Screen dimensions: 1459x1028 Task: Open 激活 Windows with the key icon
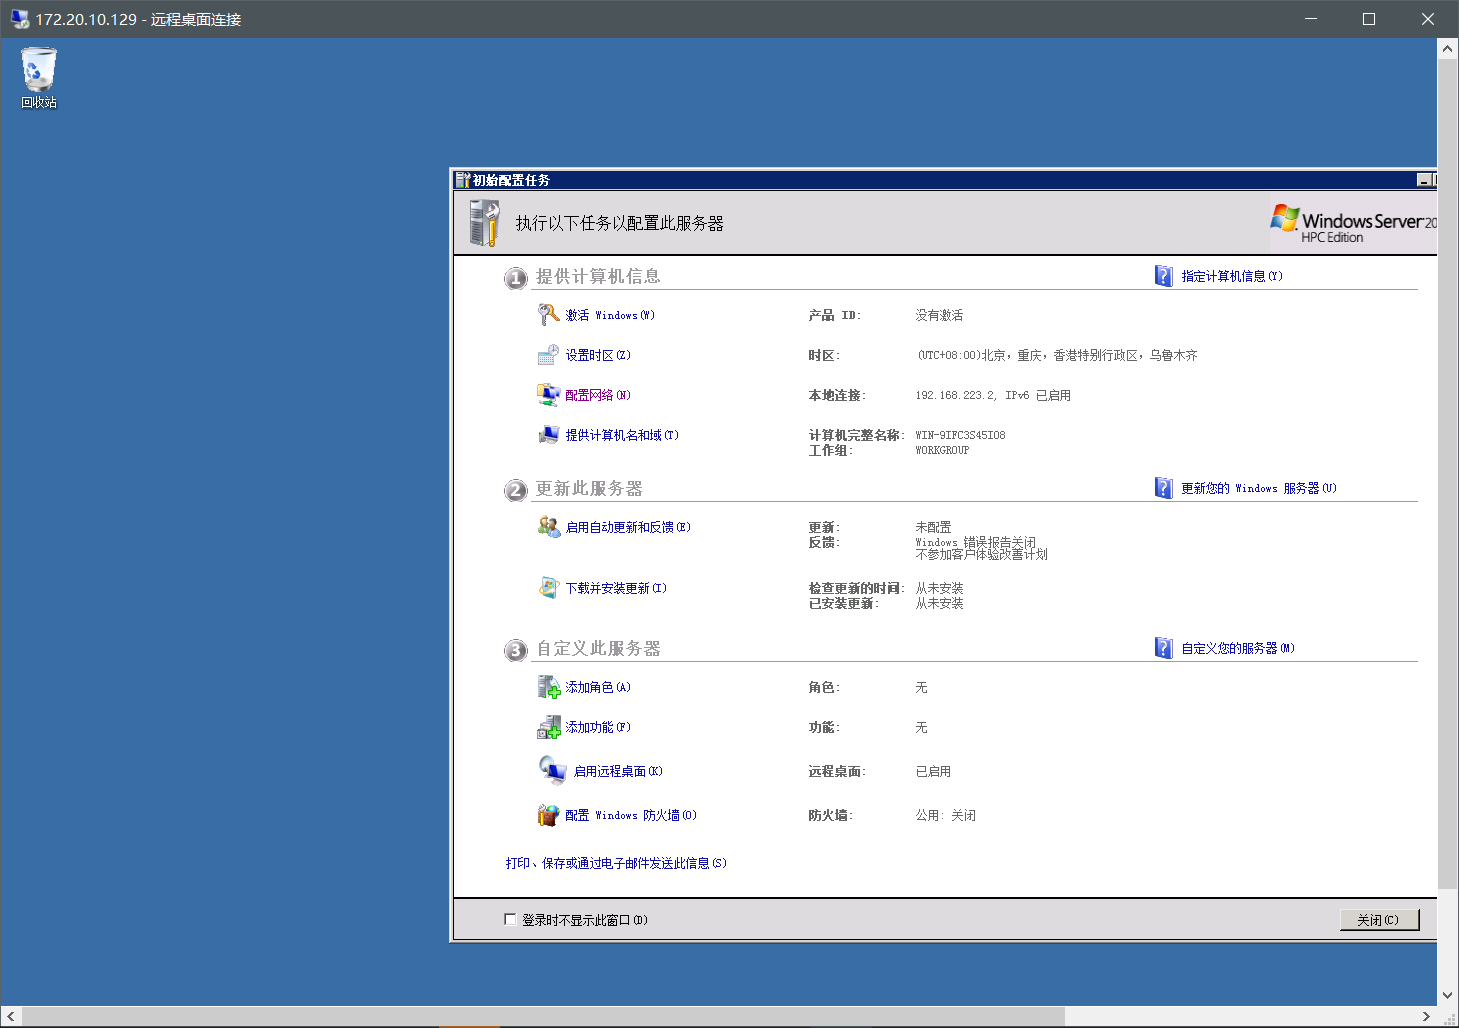click(548, 314)
